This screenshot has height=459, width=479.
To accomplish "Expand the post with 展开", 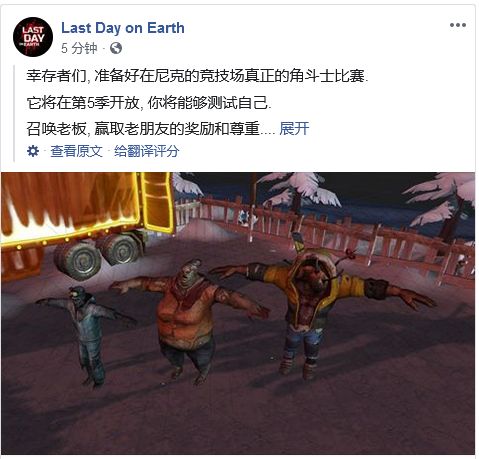I will coord(294,128).
